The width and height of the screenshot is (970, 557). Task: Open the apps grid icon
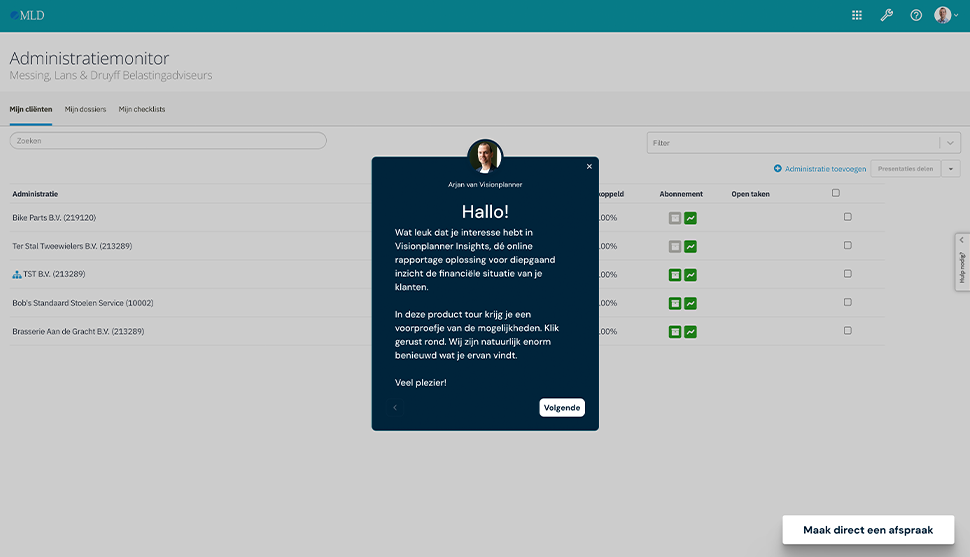[857, 15]
